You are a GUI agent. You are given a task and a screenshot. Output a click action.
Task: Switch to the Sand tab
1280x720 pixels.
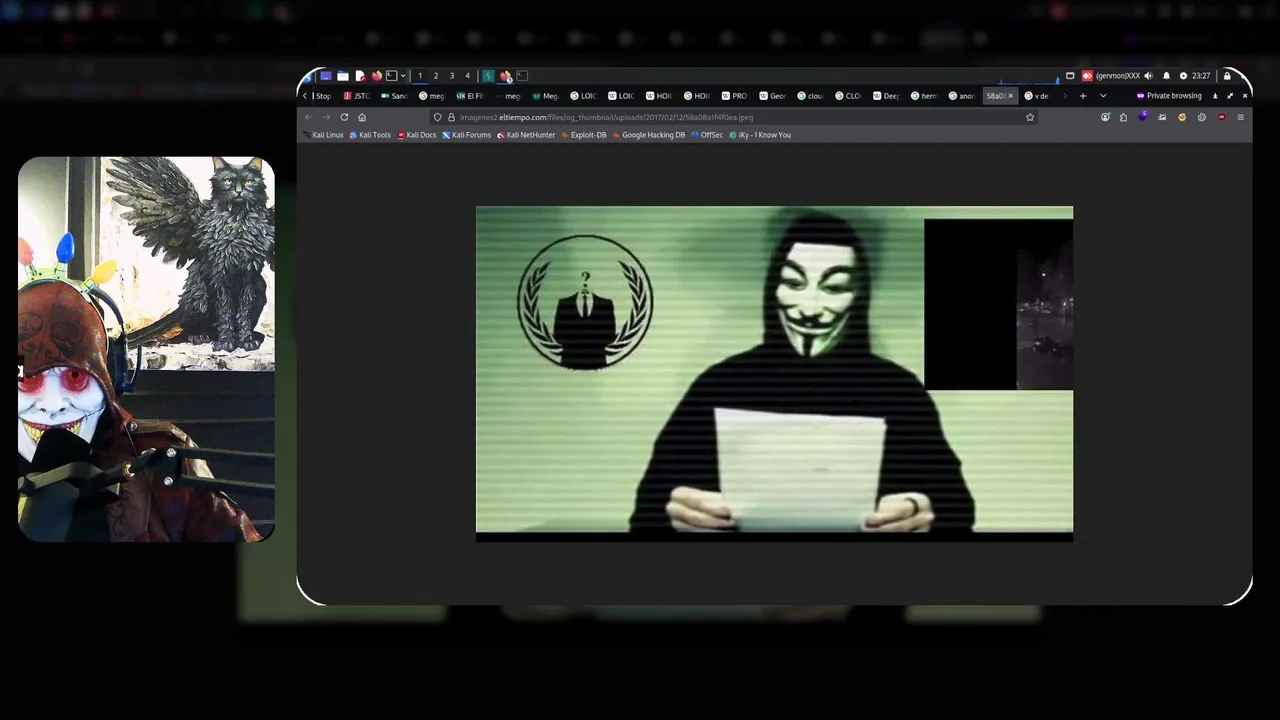coord(395,96)
